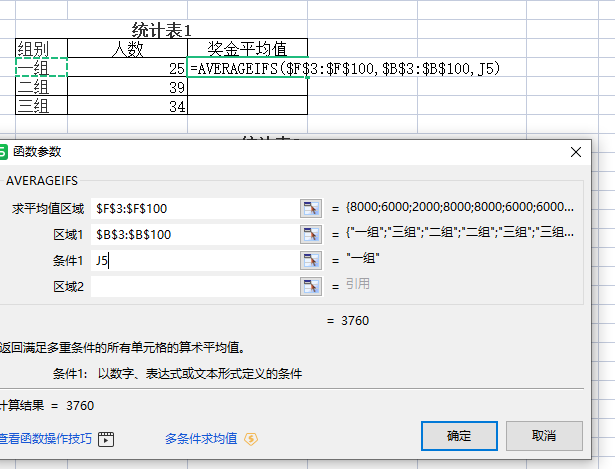This screenshot has width=615, height=469.
Task: Click the 计算结果 = 3760 text
Action: click(x=47, y=405)
